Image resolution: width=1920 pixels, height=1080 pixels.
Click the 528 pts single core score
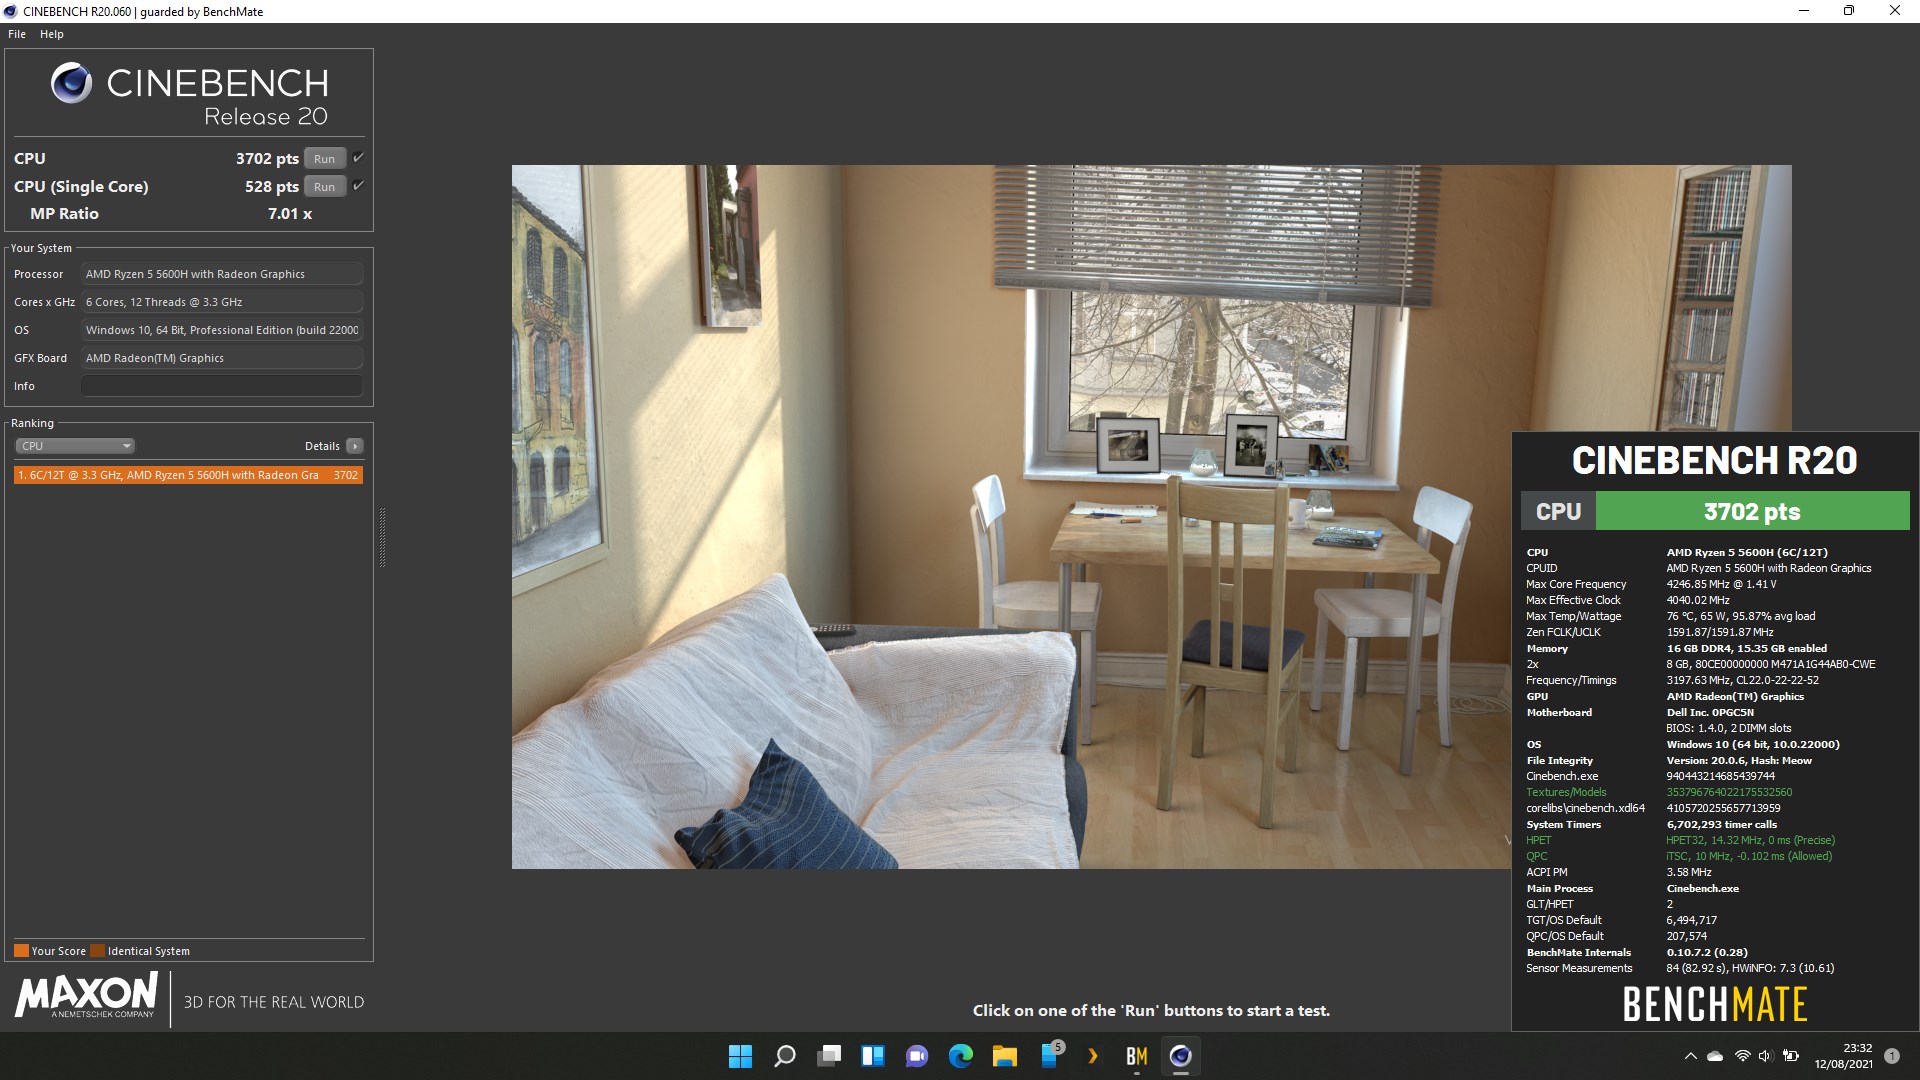[272, 187]
